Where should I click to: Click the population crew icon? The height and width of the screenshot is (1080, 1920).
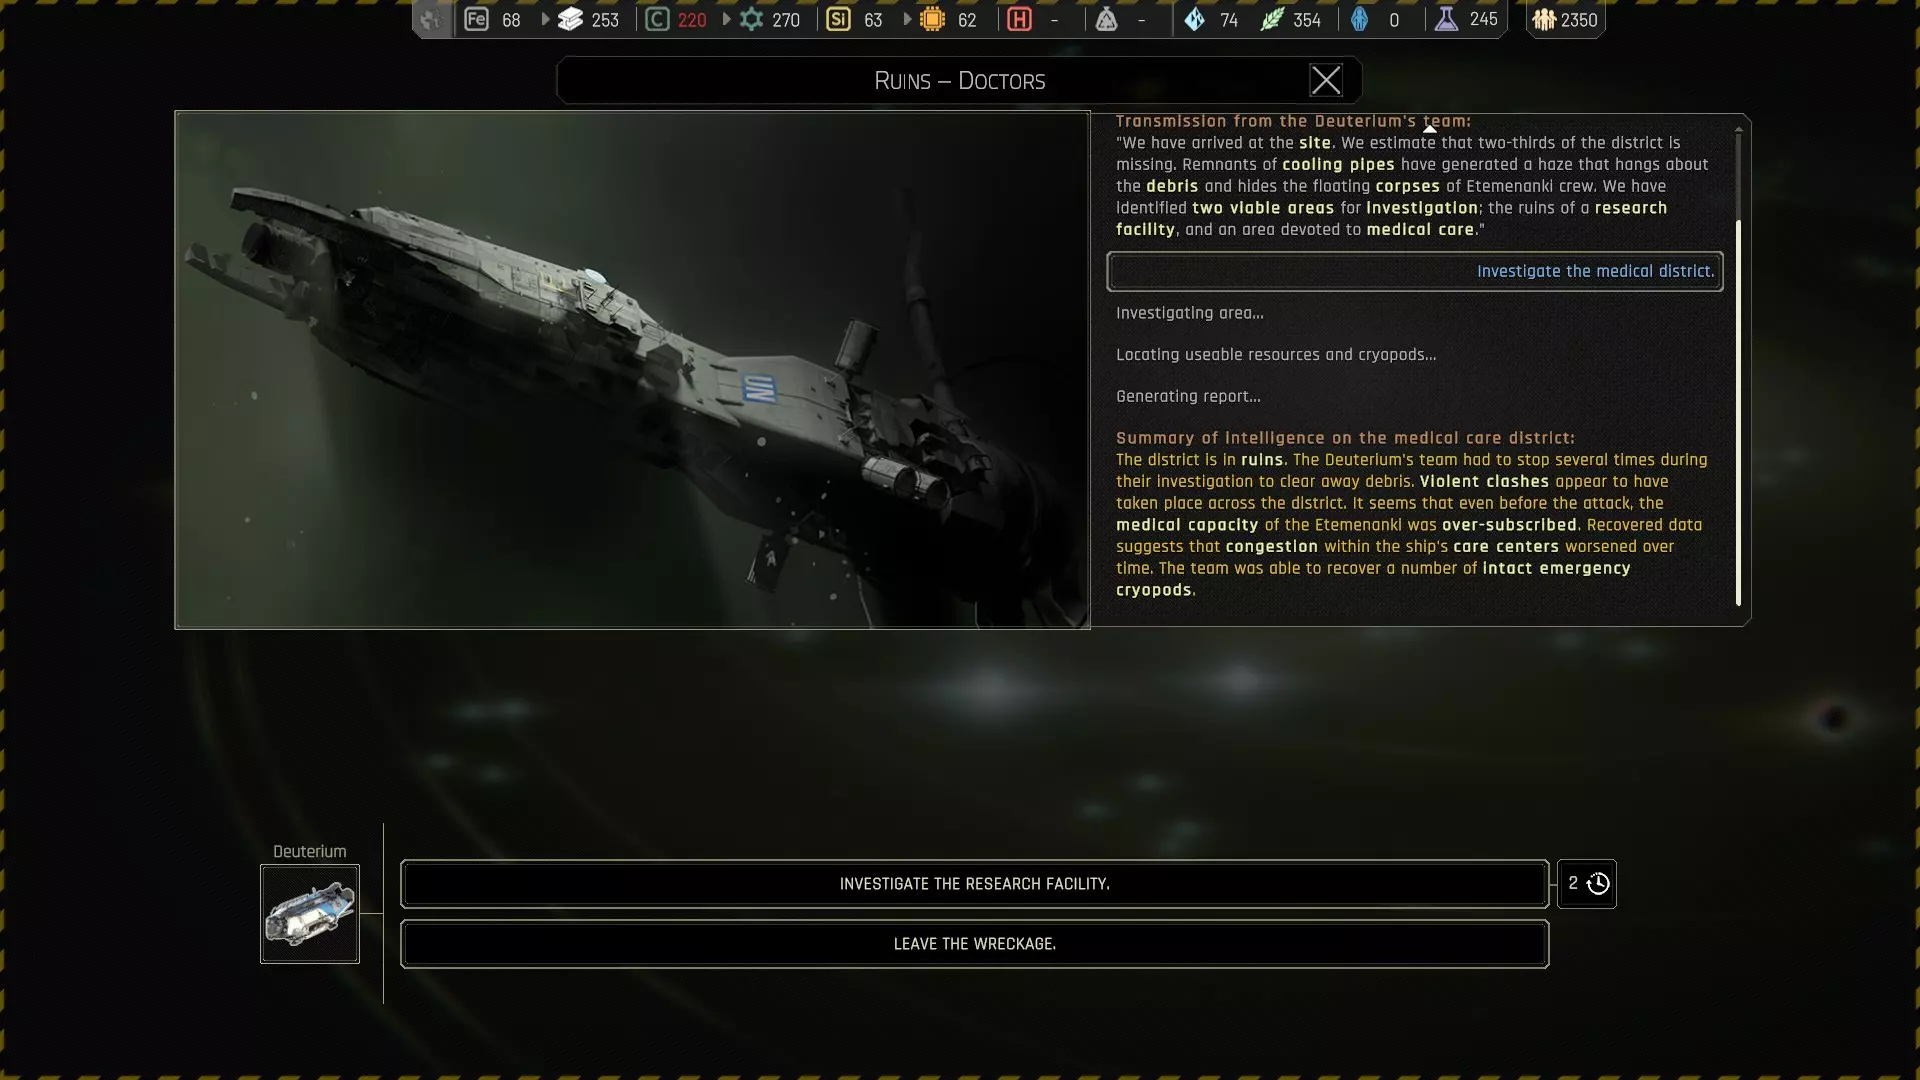(1544, 19)
